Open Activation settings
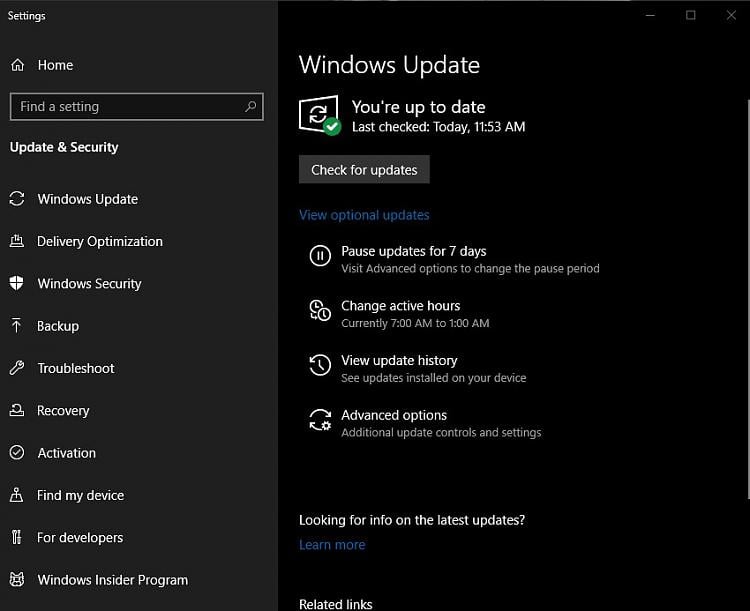 click(66, 453)
